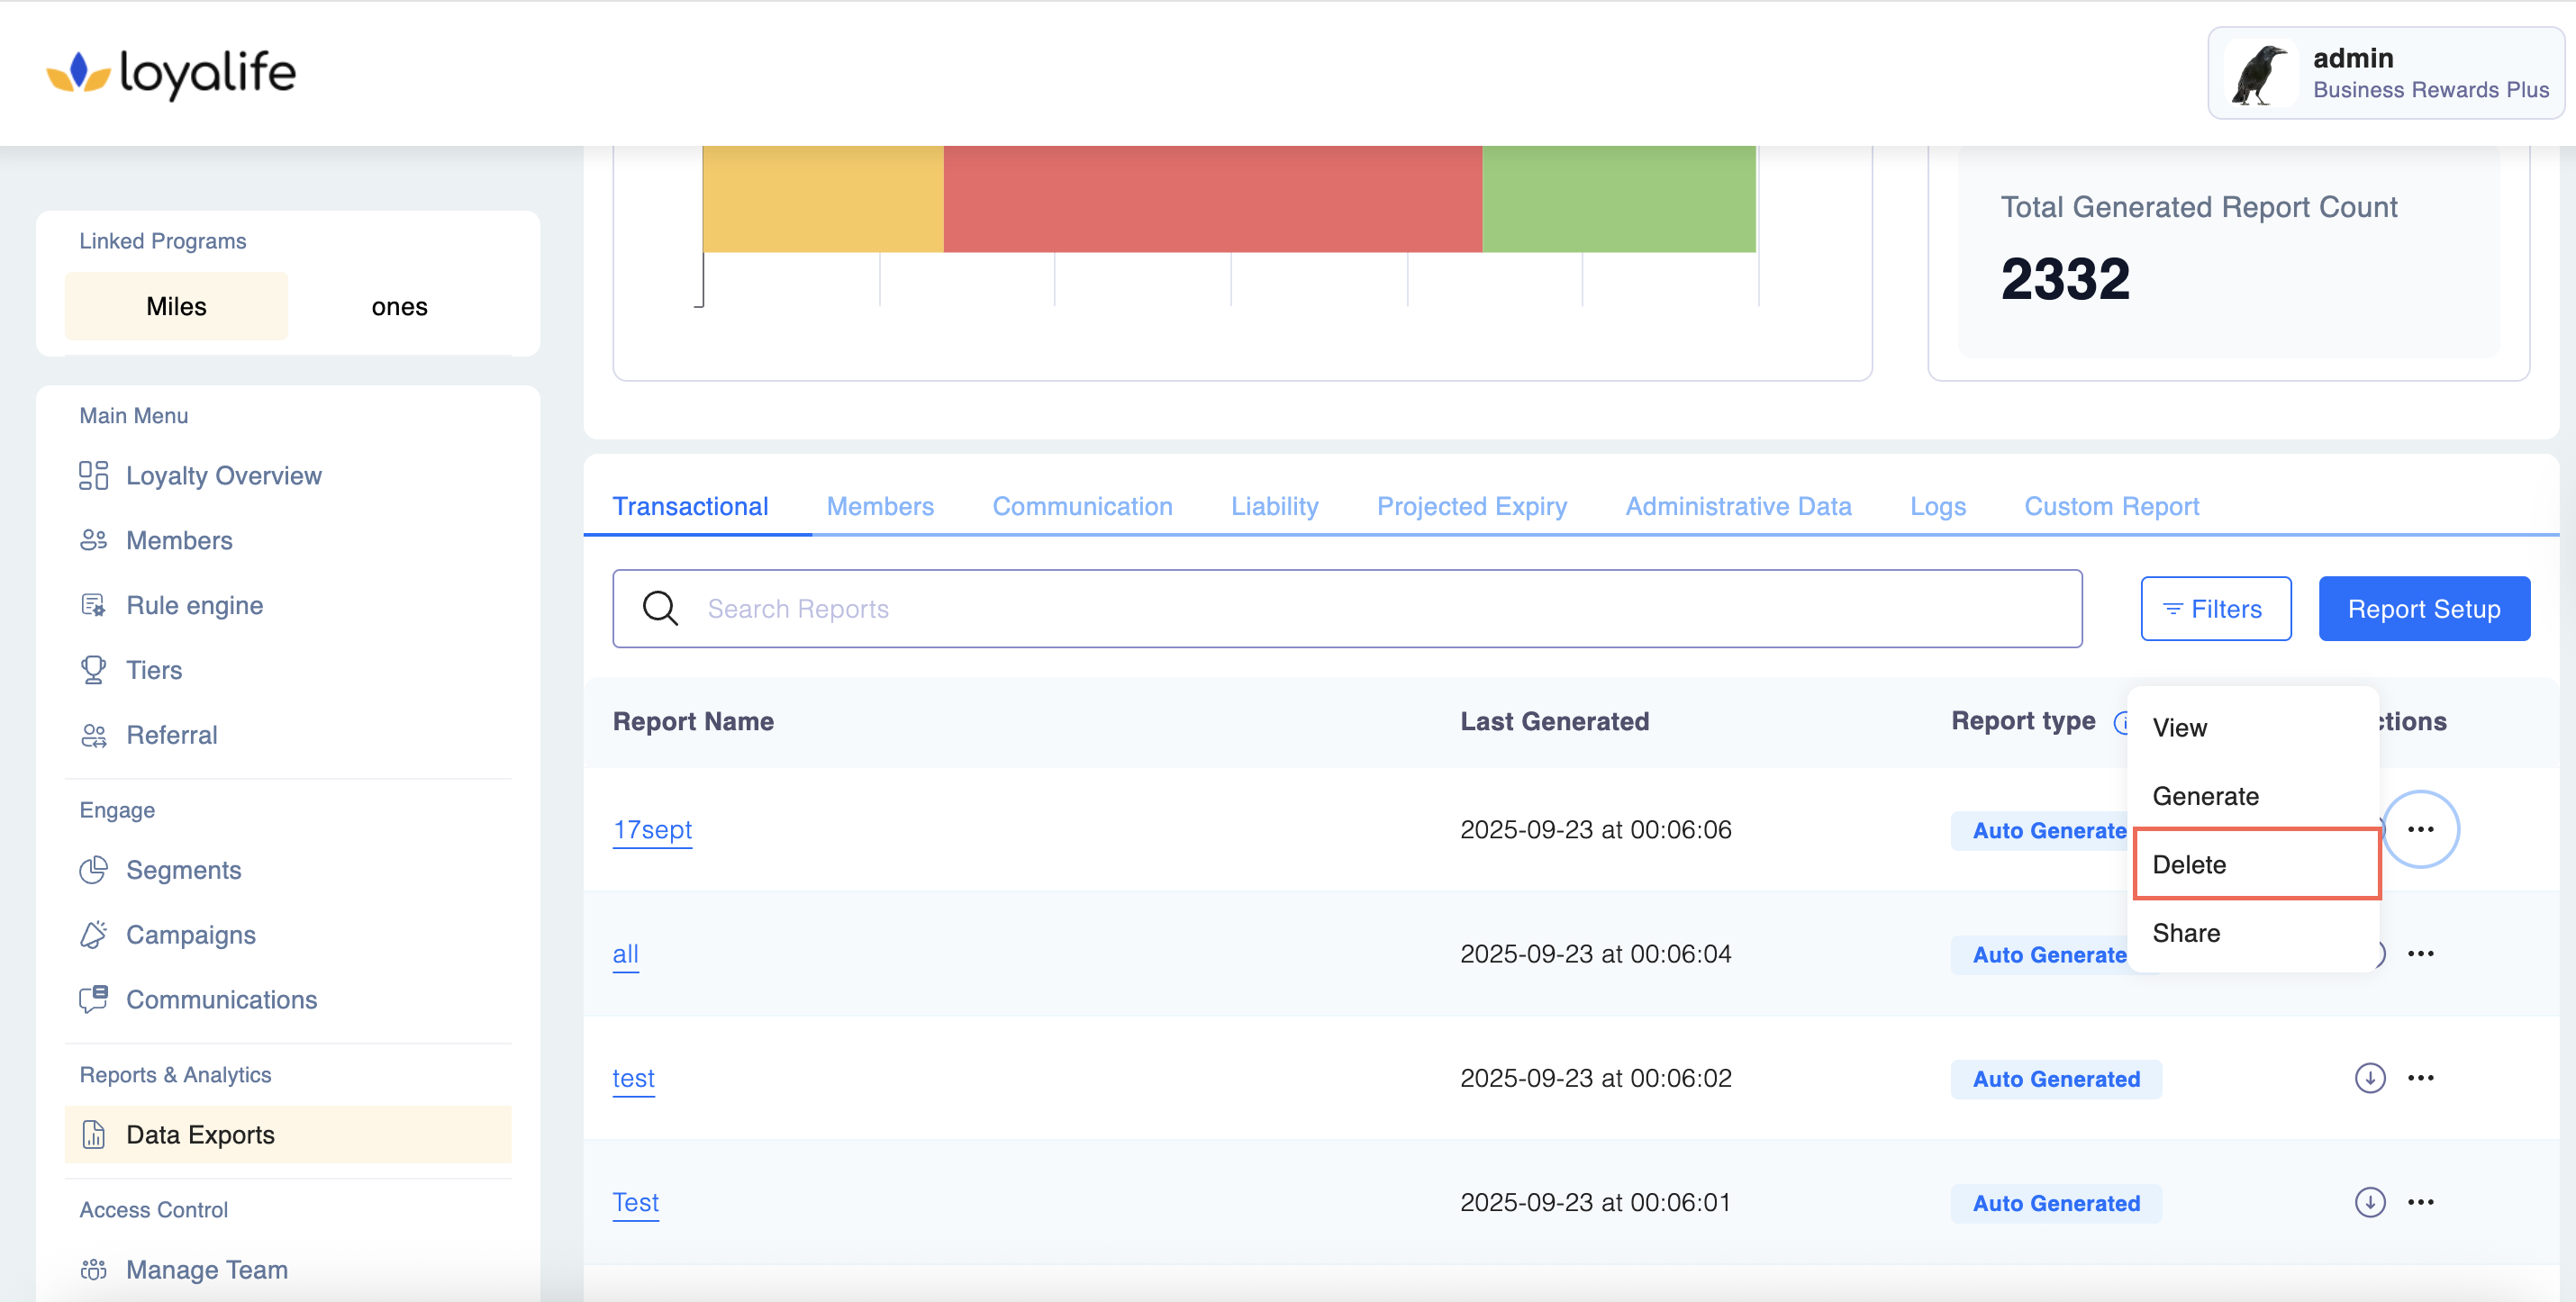Click the Report type info icon
Viewport: 2576px width, 1302px height.
[2121, 722]
